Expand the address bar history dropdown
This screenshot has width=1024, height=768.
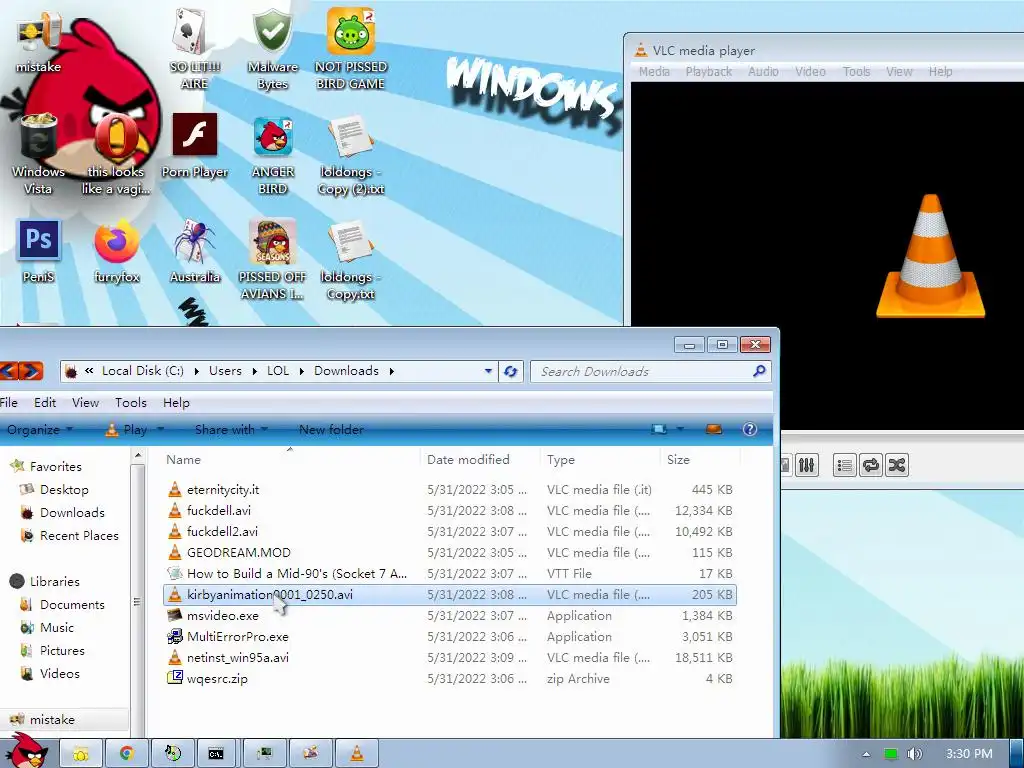pyautogui.click(x=488, y=371)
